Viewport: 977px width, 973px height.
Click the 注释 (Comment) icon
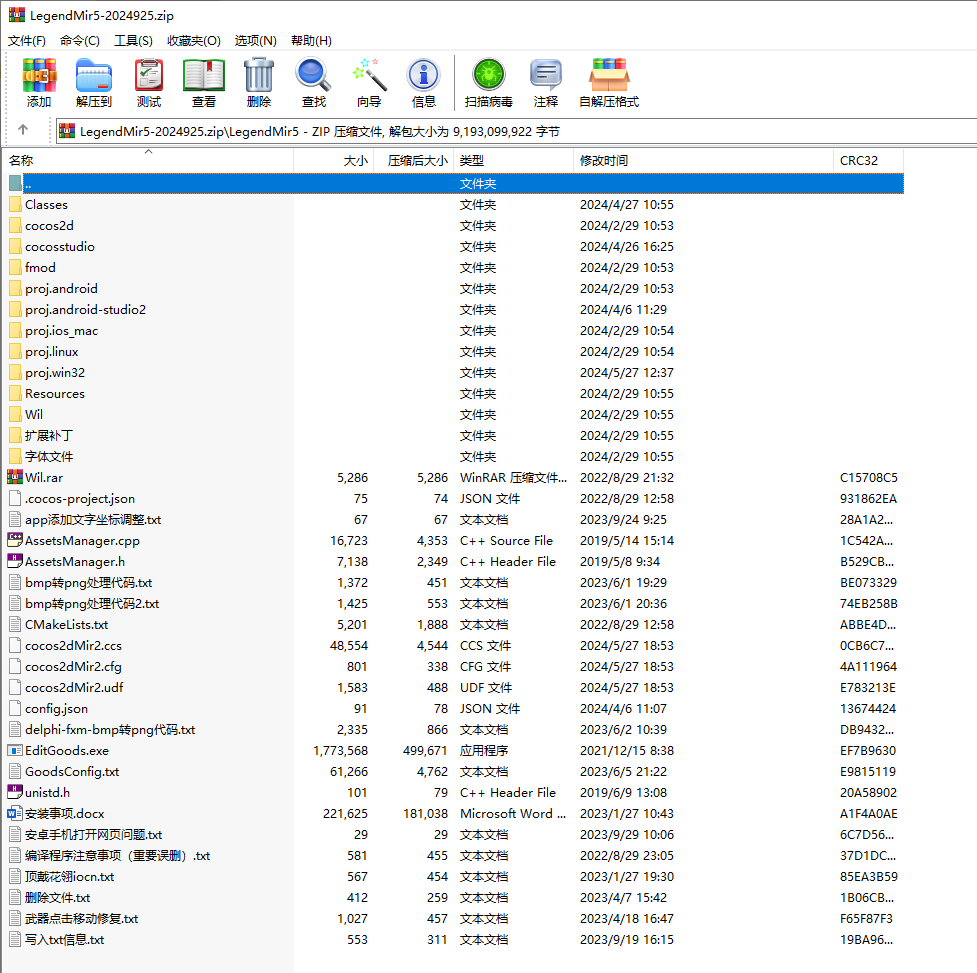[546, 75]
